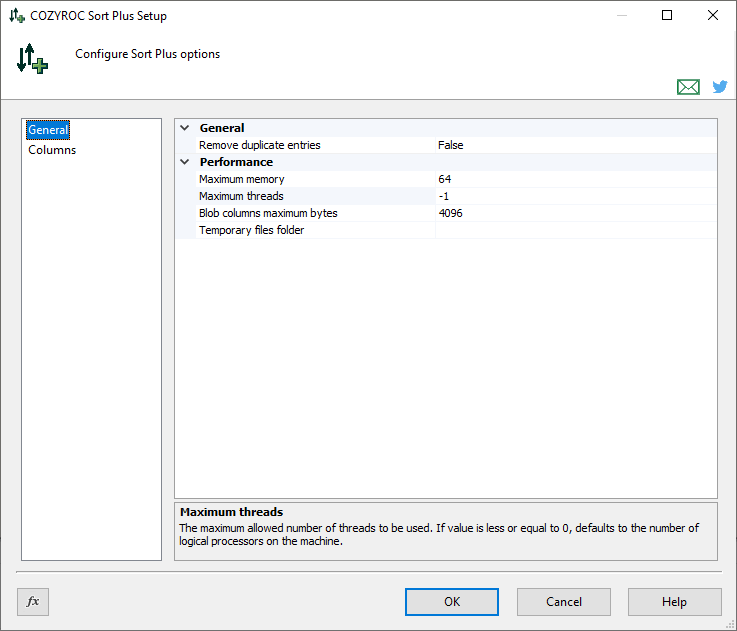The width and height of the screenshot is (737, 631).
Task: Click the empty Temporary files folder value
Action: click(x=576, y=230)
